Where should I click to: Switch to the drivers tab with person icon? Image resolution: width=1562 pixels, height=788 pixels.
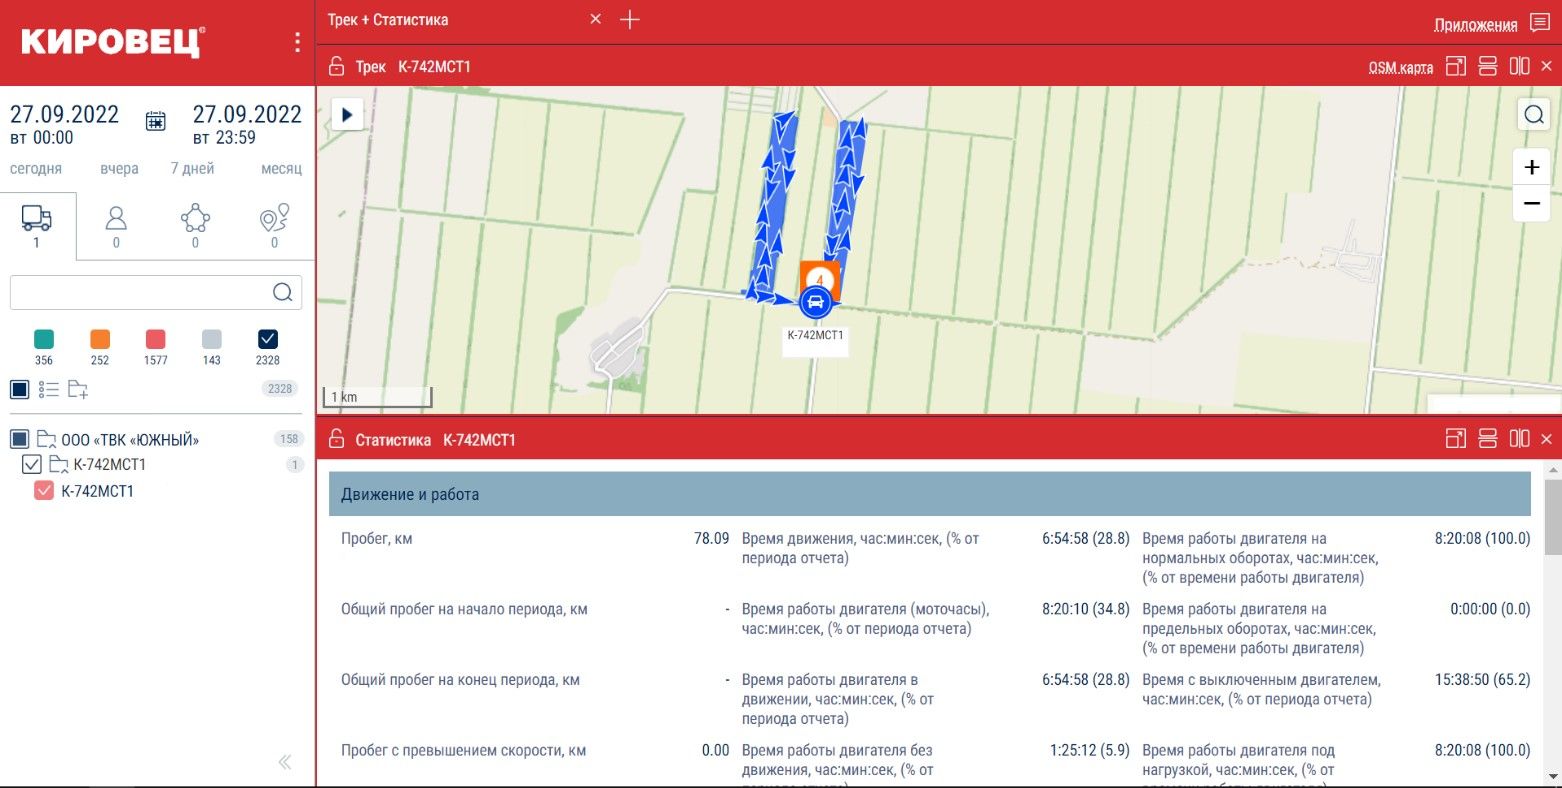[116, 226]
